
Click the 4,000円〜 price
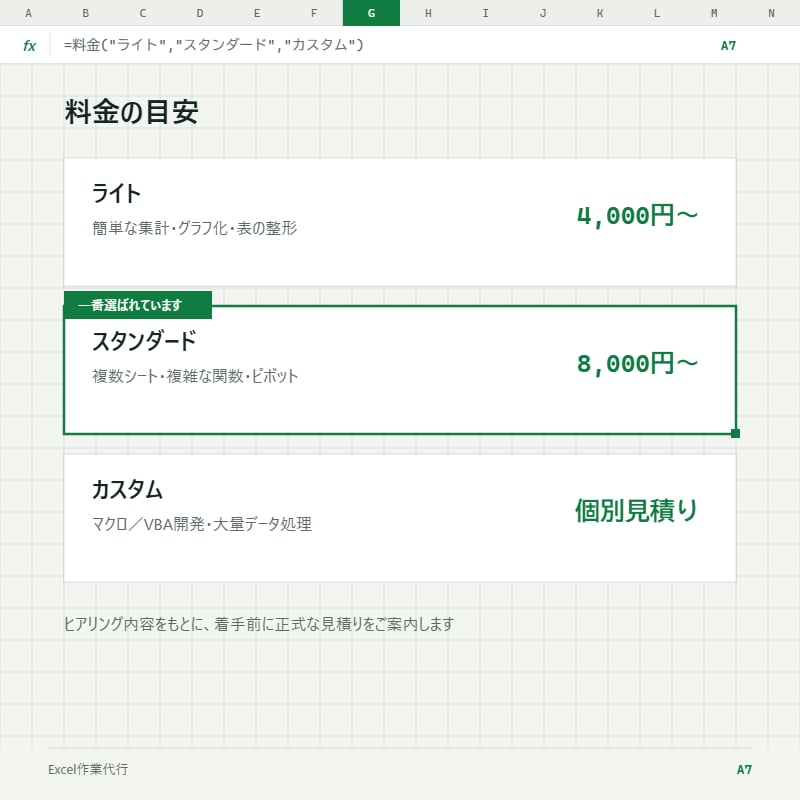click(637, 216)
